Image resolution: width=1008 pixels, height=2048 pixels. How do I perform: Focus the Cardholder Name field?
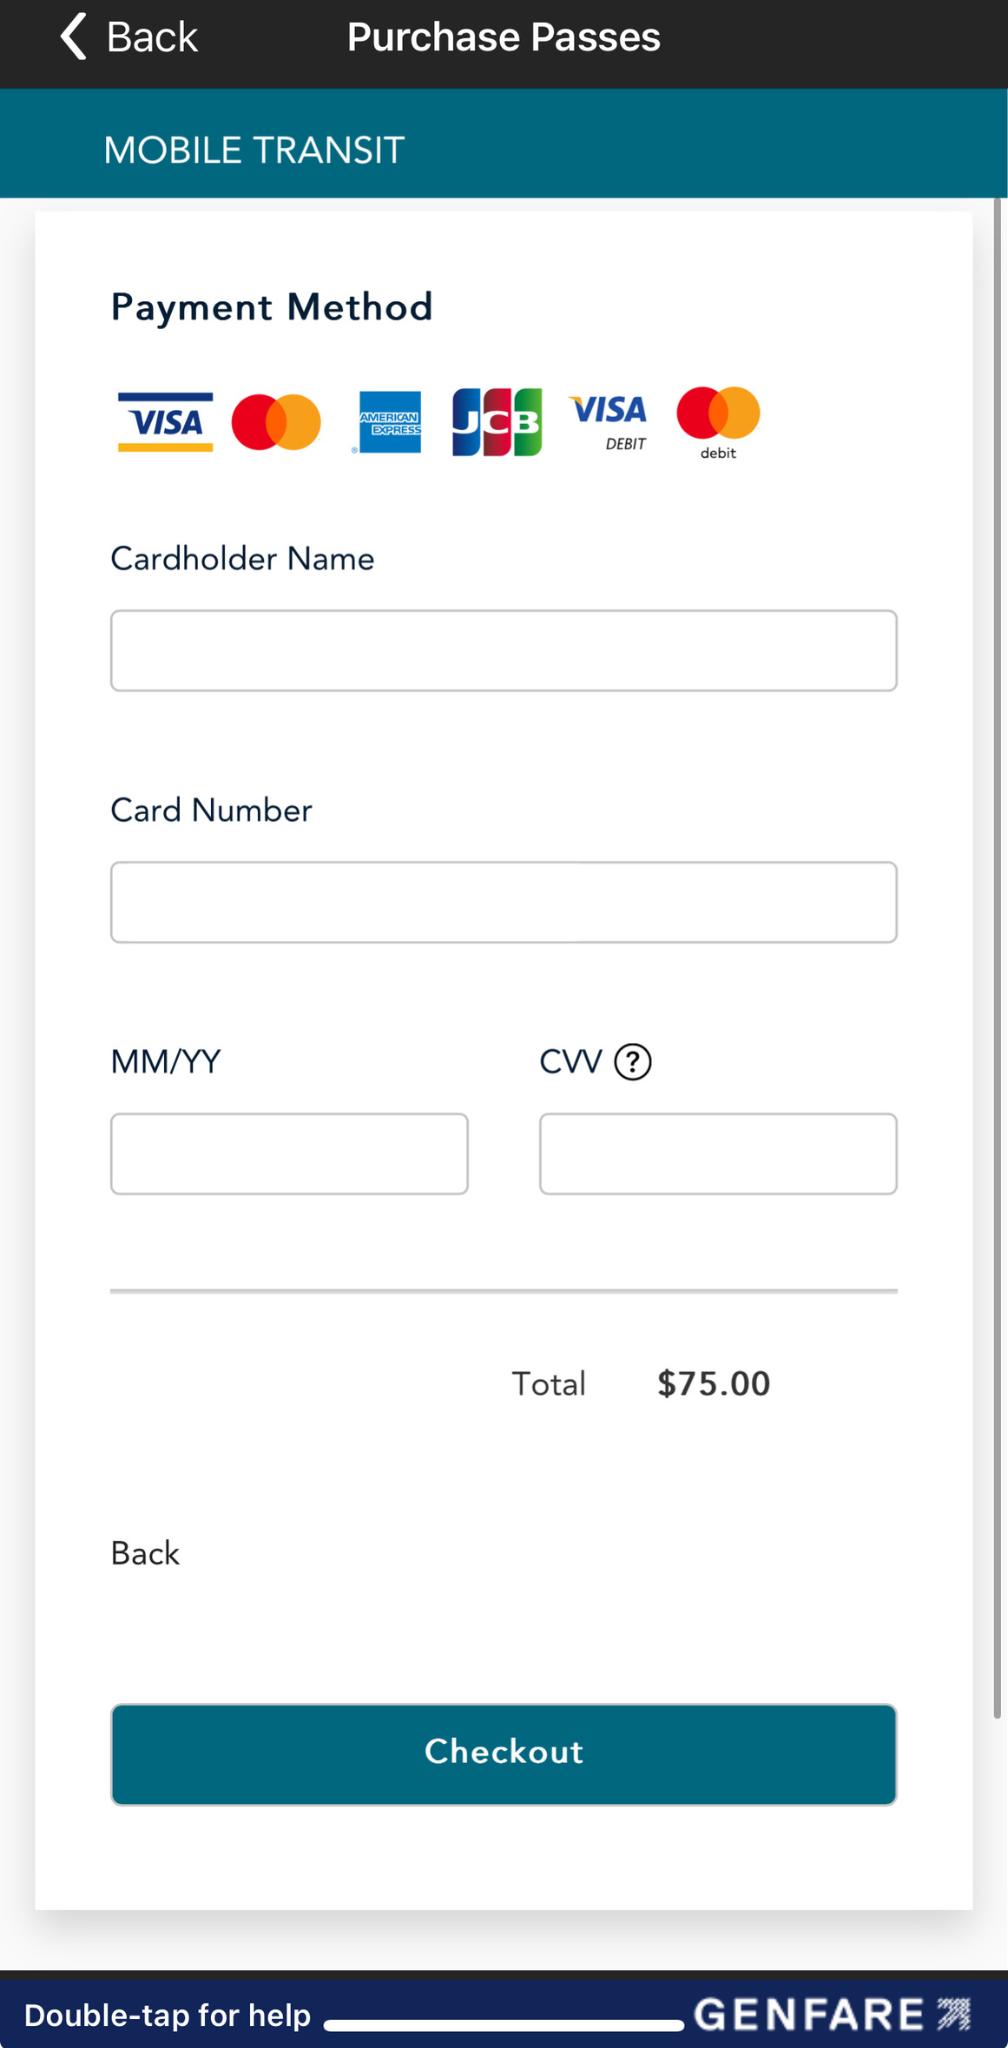coord(503,651)
